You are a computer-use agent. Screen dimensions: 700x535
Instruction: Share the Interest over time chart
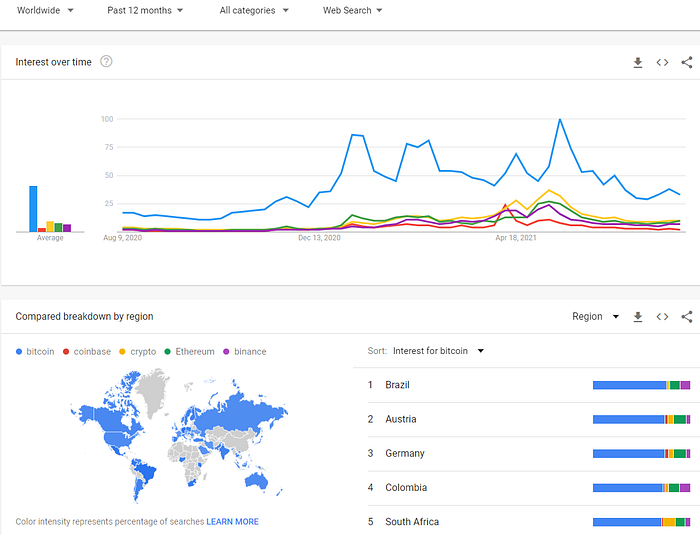tap(687, 63)
